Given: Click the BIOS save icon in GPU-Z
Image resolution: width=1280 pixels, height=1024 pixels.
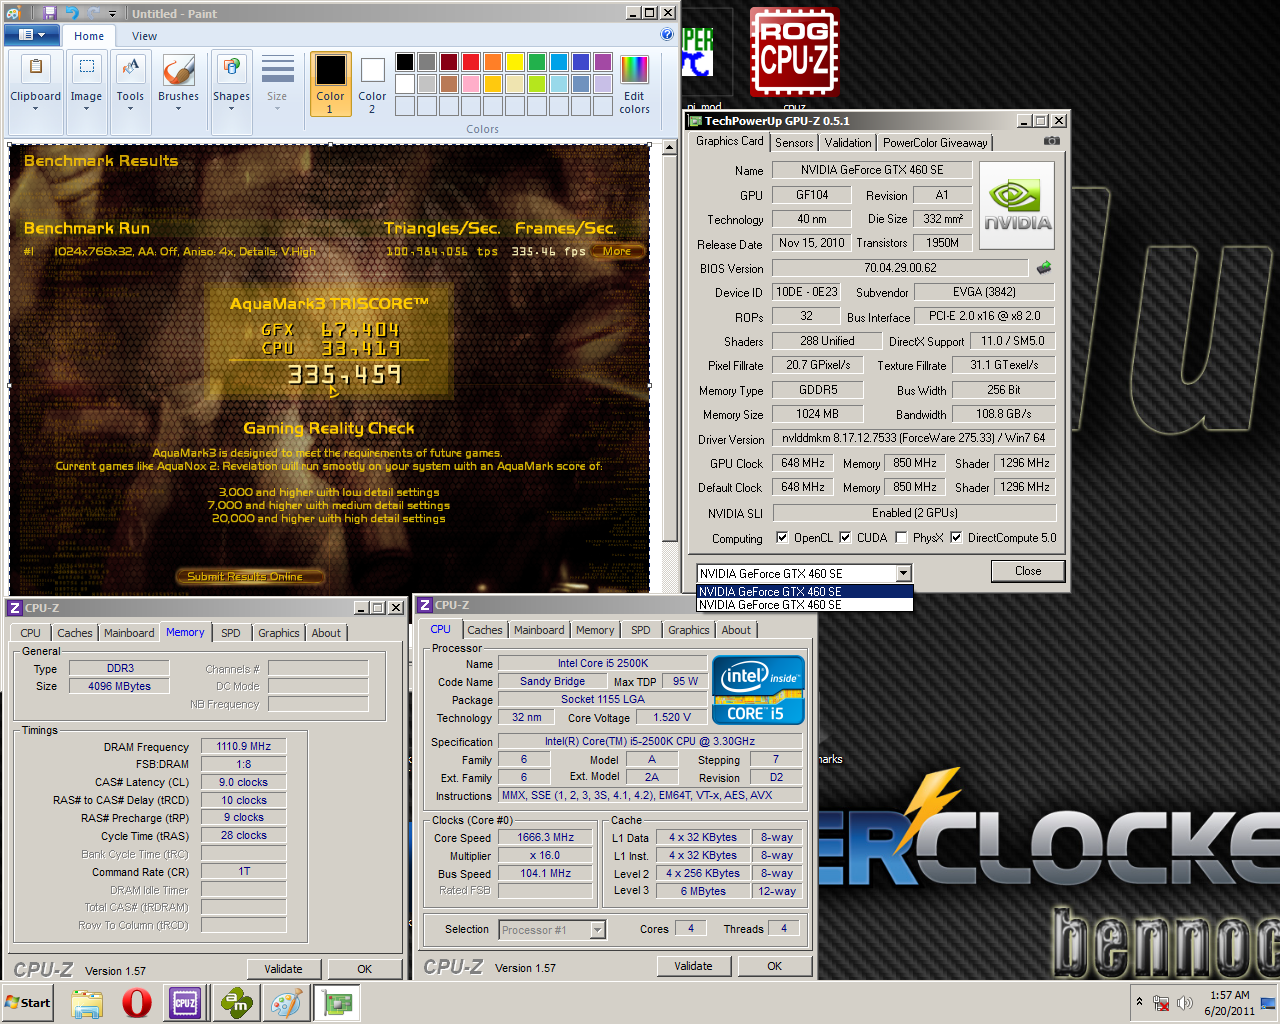Looking at the screenshot, I should pos(1044,267).
